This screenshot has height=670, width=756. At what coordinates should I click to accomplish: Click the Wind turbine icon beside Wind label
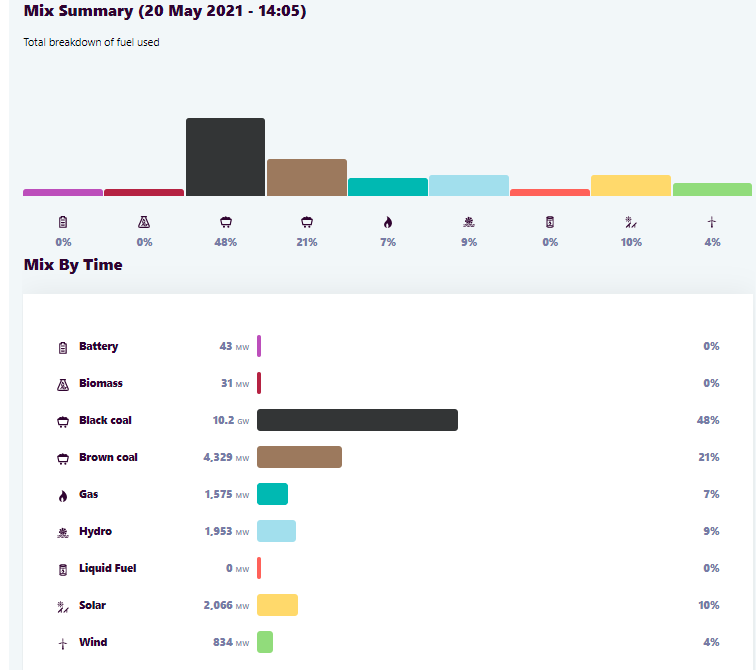[x=62, y=643]
